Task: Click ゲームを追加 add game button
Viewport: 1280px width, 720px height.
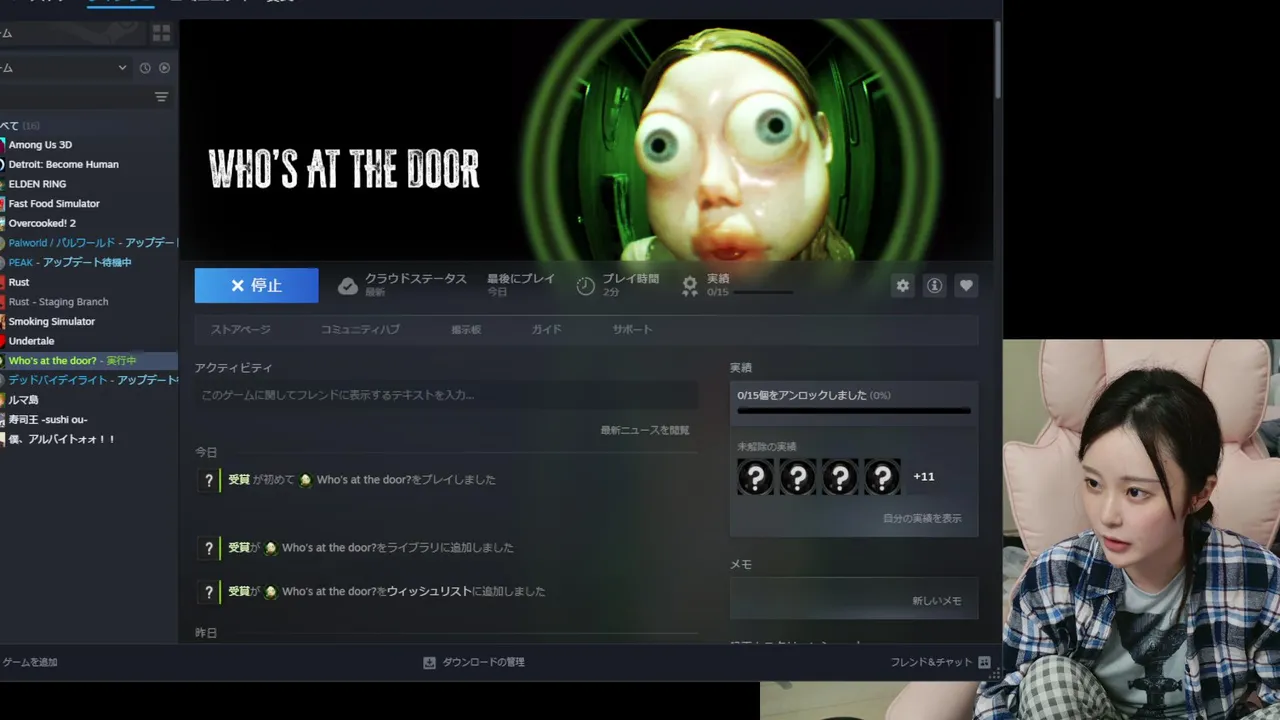Action: click(x=30, y=662)
